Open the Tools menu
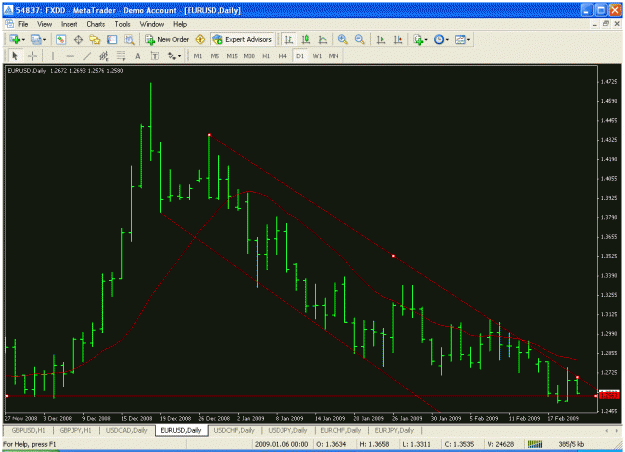The image size is (625, 452). click(x=122, y=24)
